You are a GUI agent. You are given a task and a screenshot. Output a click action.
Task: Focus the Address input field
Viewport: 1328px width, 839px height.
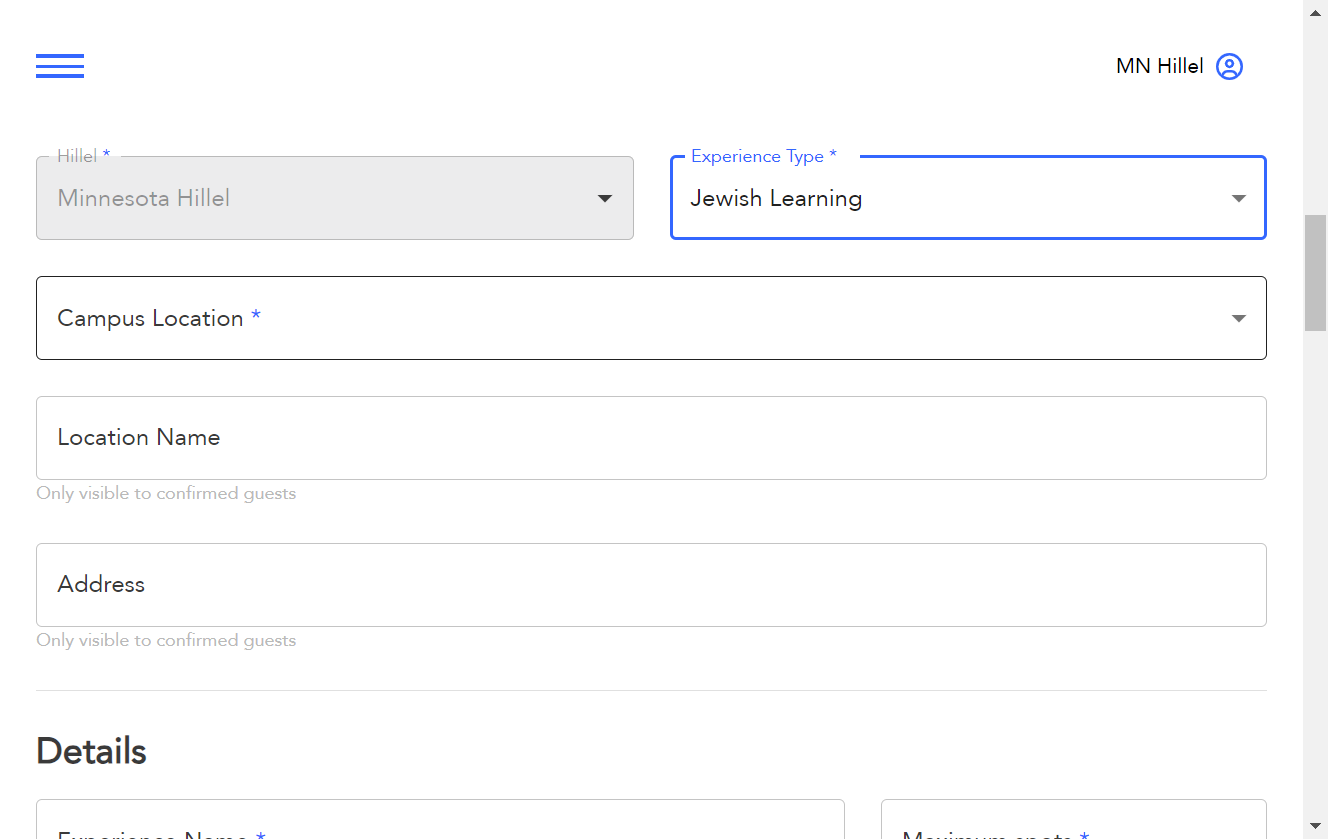pos(651,585)
